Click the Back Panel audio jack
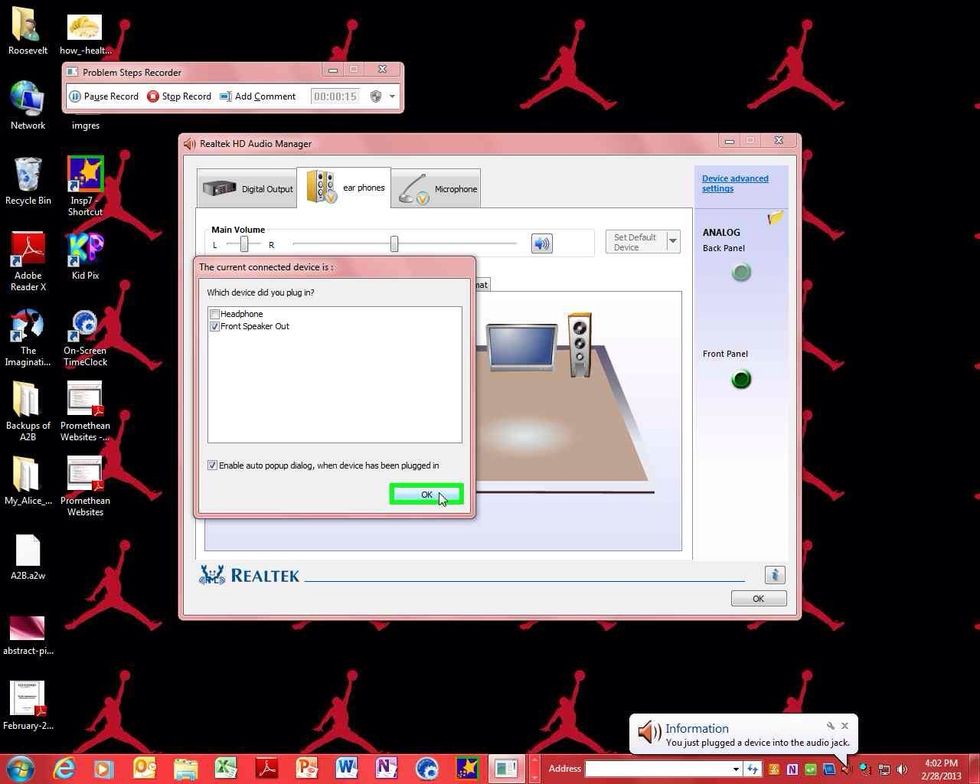 [x=741, y=272]
